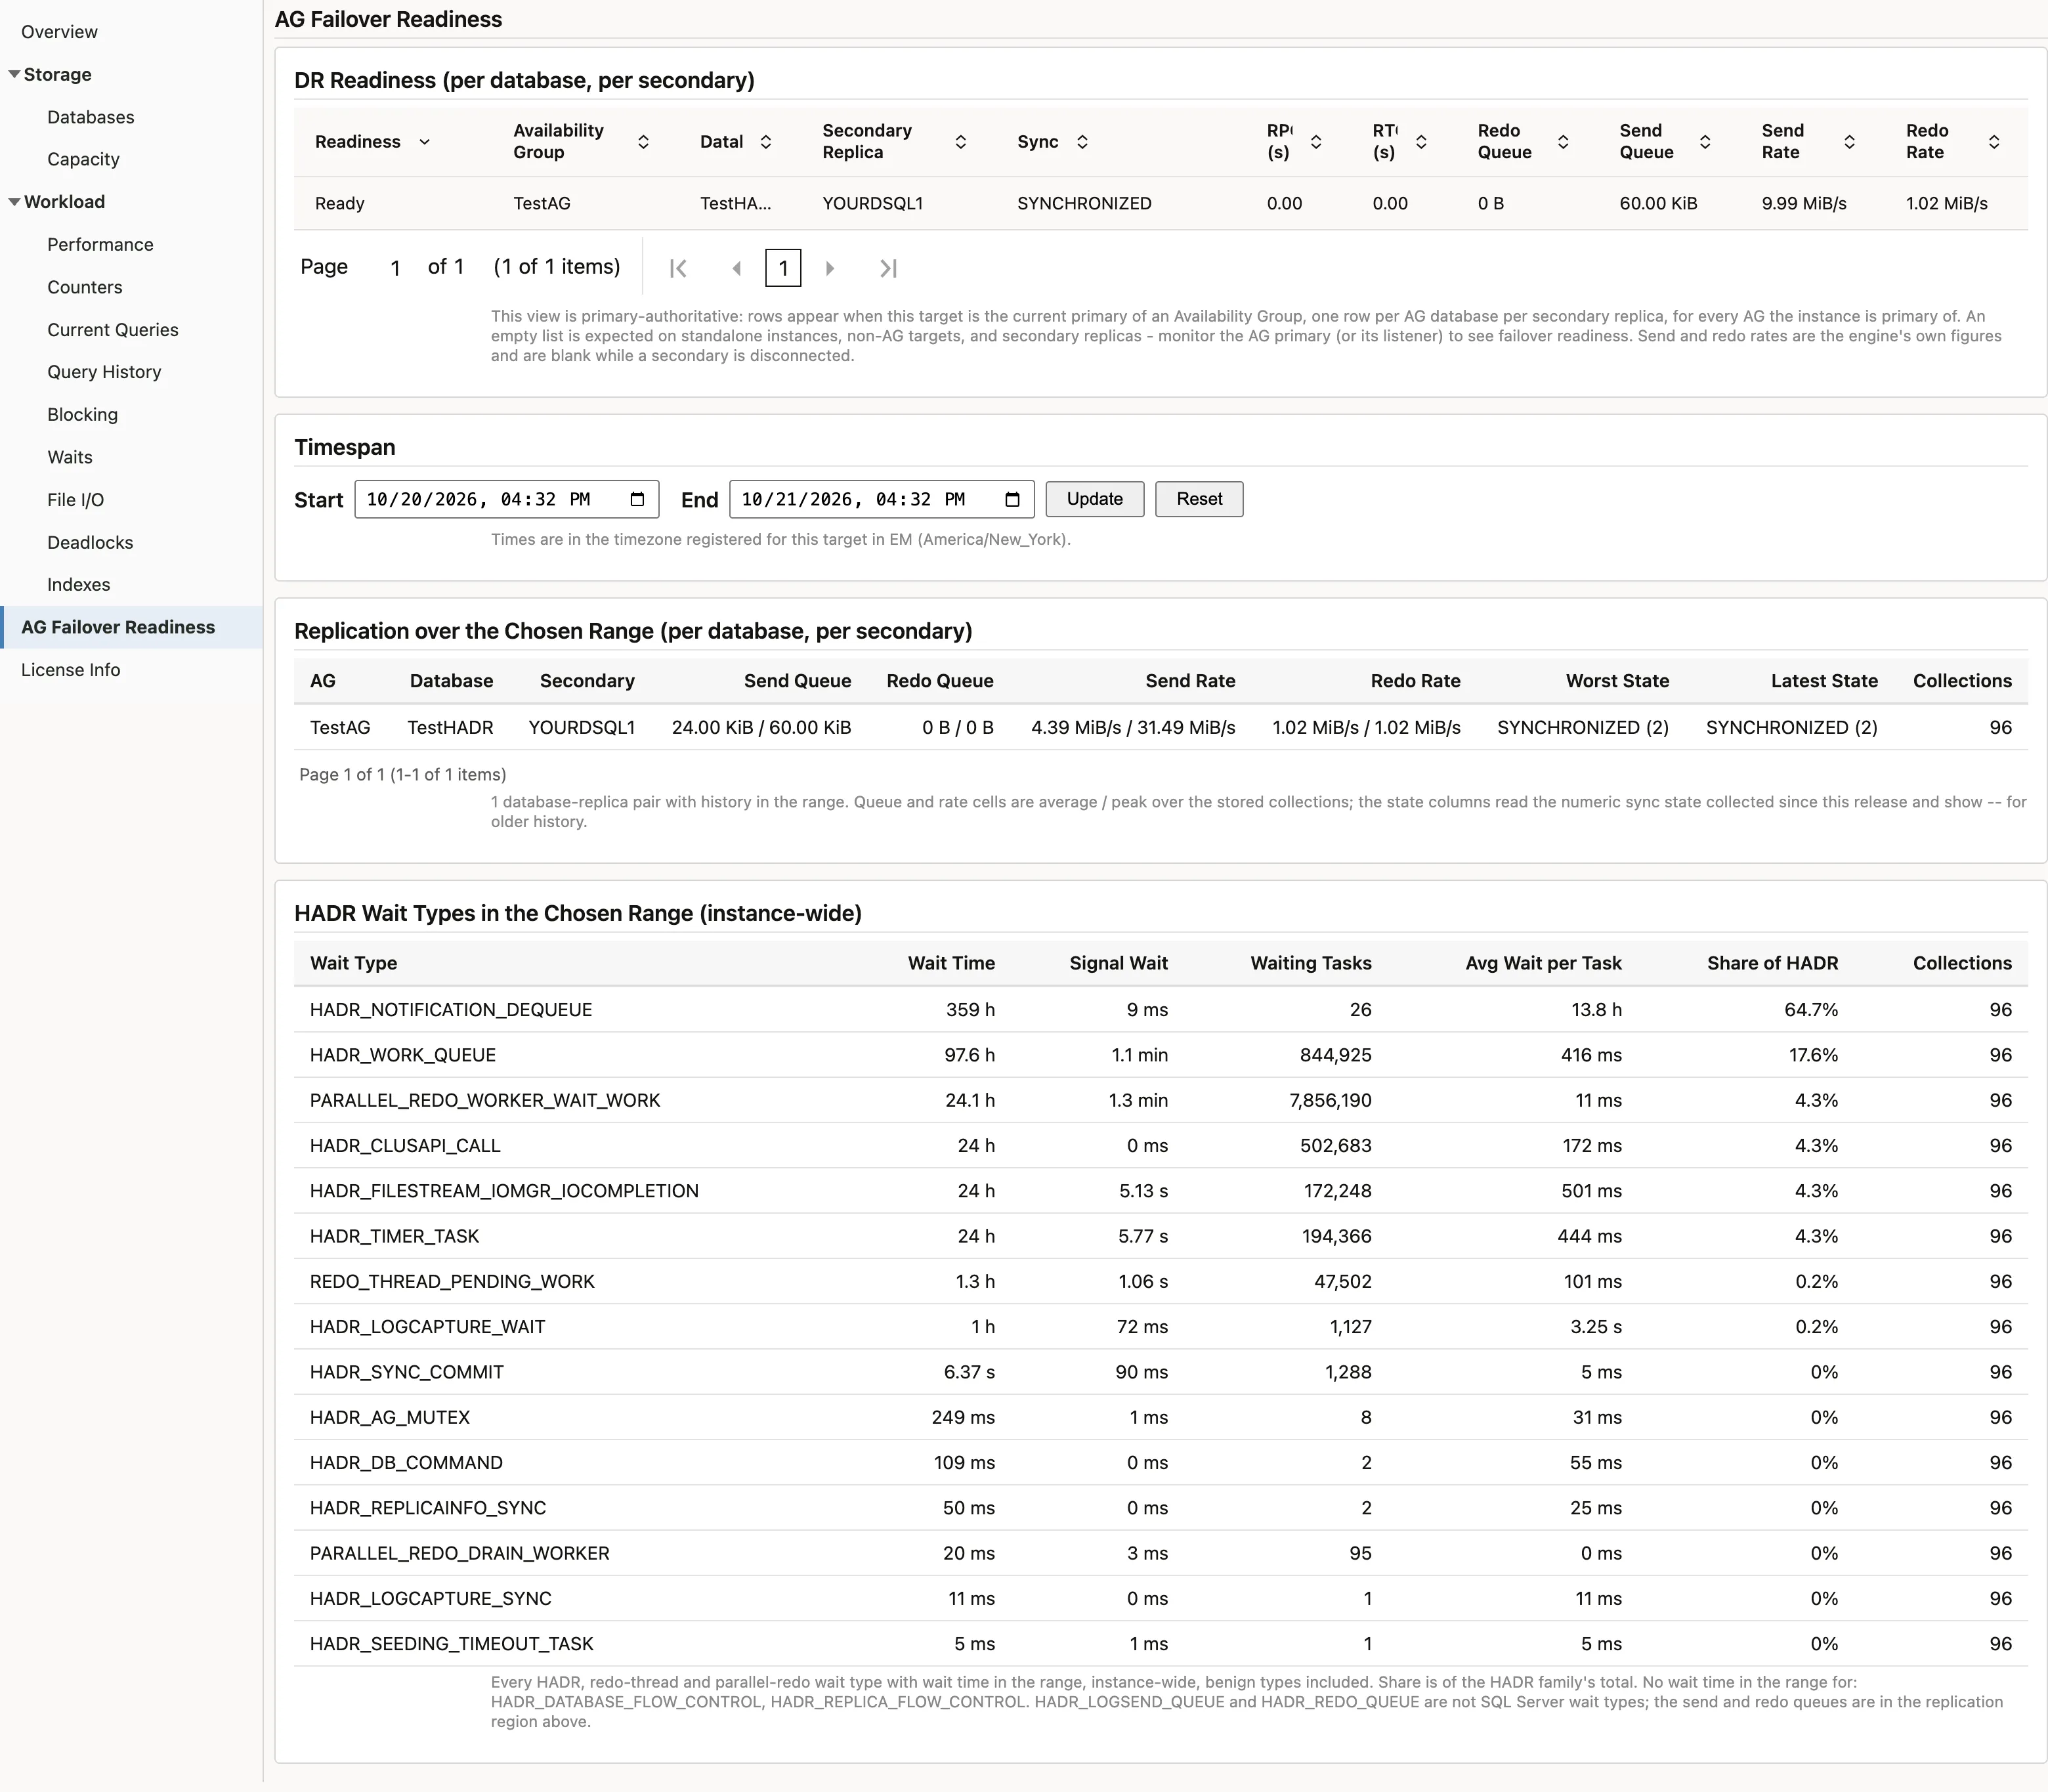Open the Overview page
Image resolution: width=2048 pixels, height=1792 pixels.
[x=59, y=32]
